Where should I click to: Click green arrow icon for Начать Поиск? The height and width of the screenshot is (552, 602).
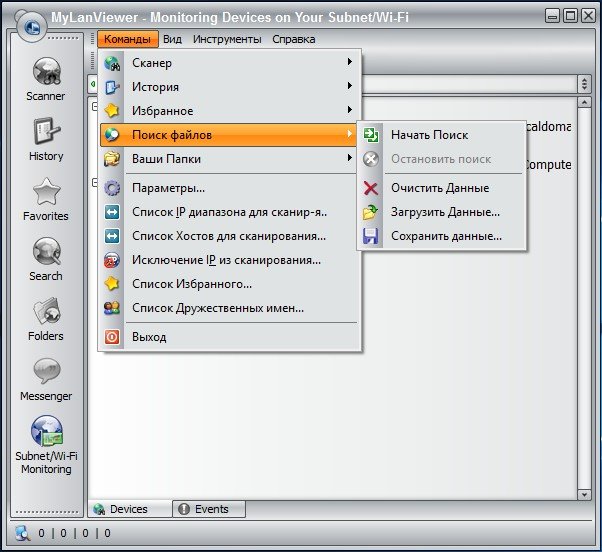coord(371,135)
